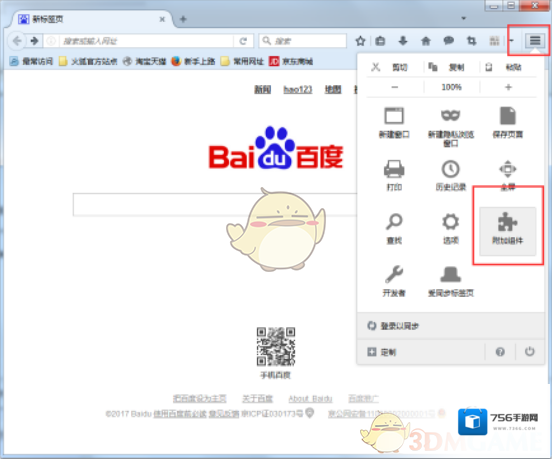This screenshot has height=459, width=552.
Task: Click the hao123 link
Action: pyautogui.click(x=298, y=89)
